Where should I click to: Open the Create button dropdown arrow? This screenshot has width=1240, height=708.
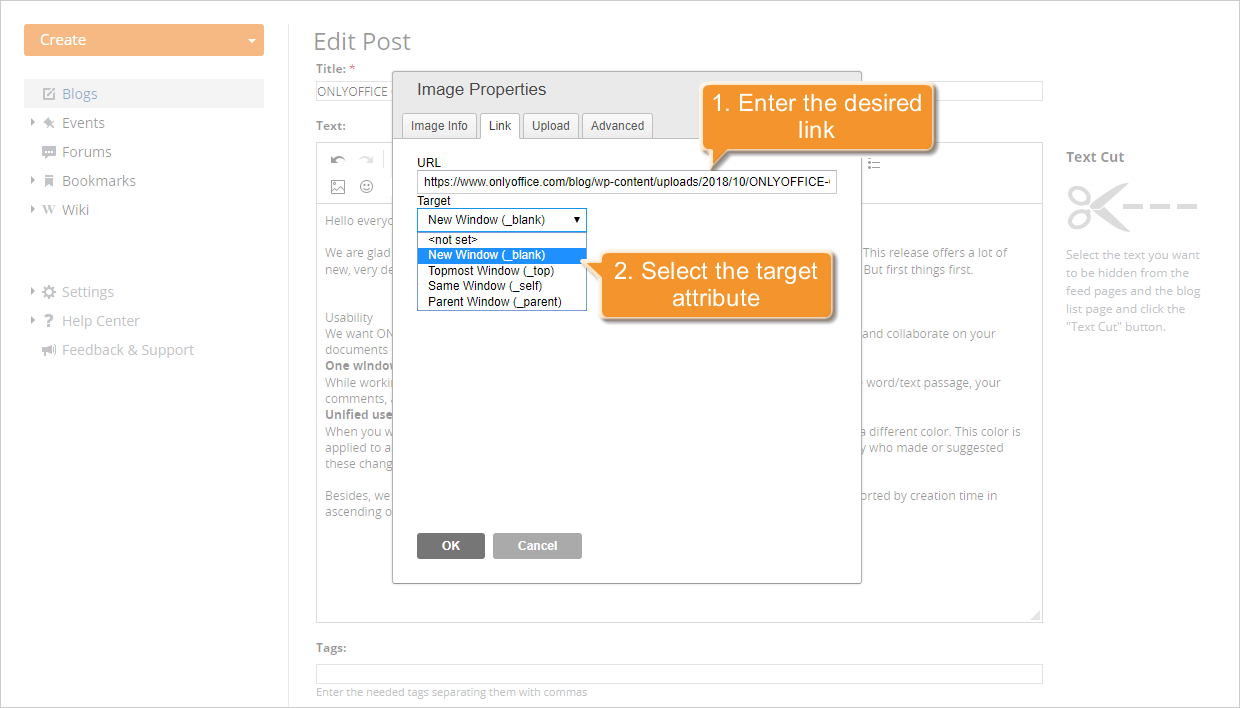251,39
